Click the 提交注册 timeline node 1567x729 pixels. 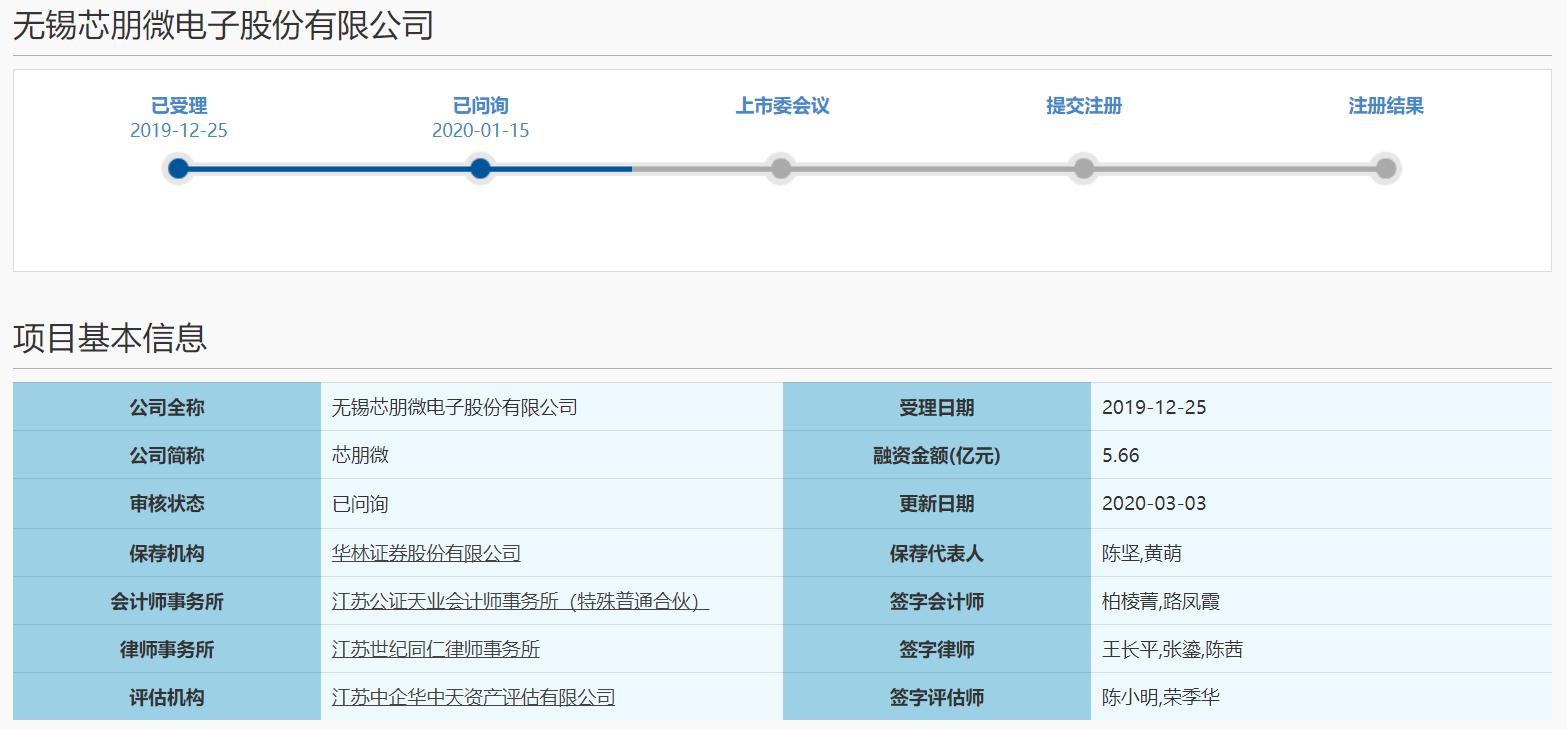1083,168
